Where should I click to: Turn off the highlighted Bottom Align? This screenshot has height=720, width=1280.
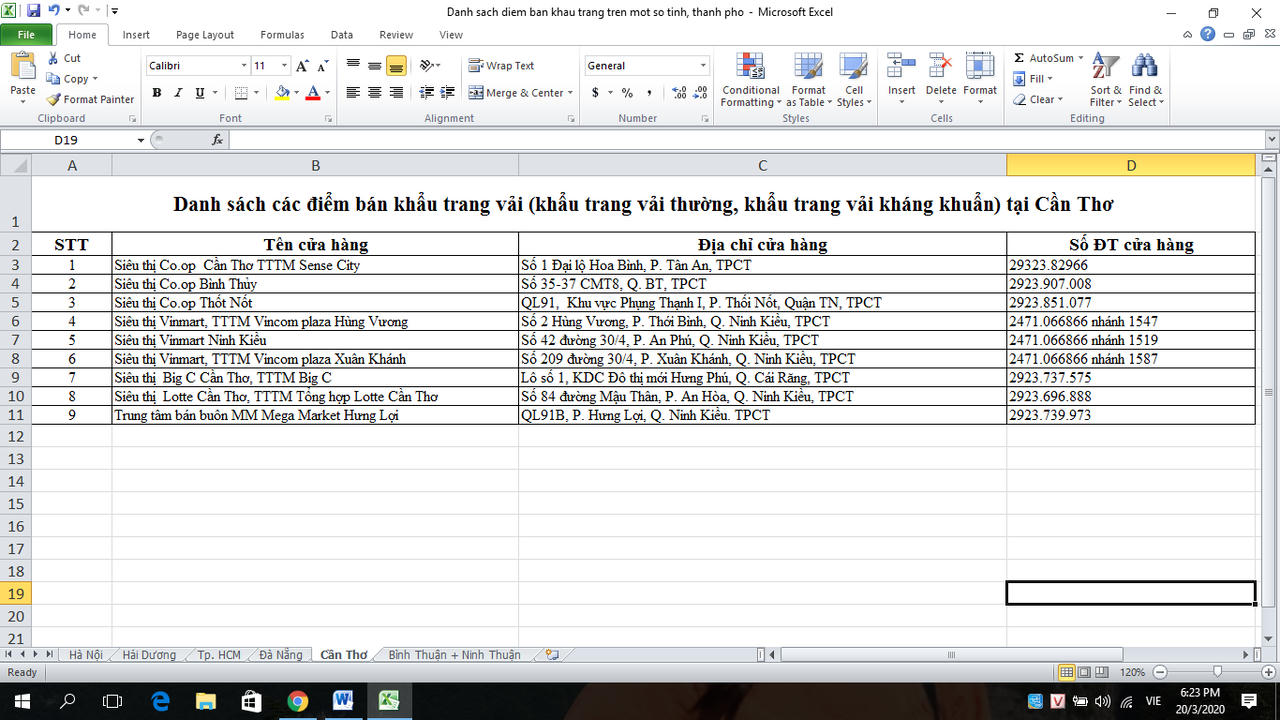click(x=396, y=66)
